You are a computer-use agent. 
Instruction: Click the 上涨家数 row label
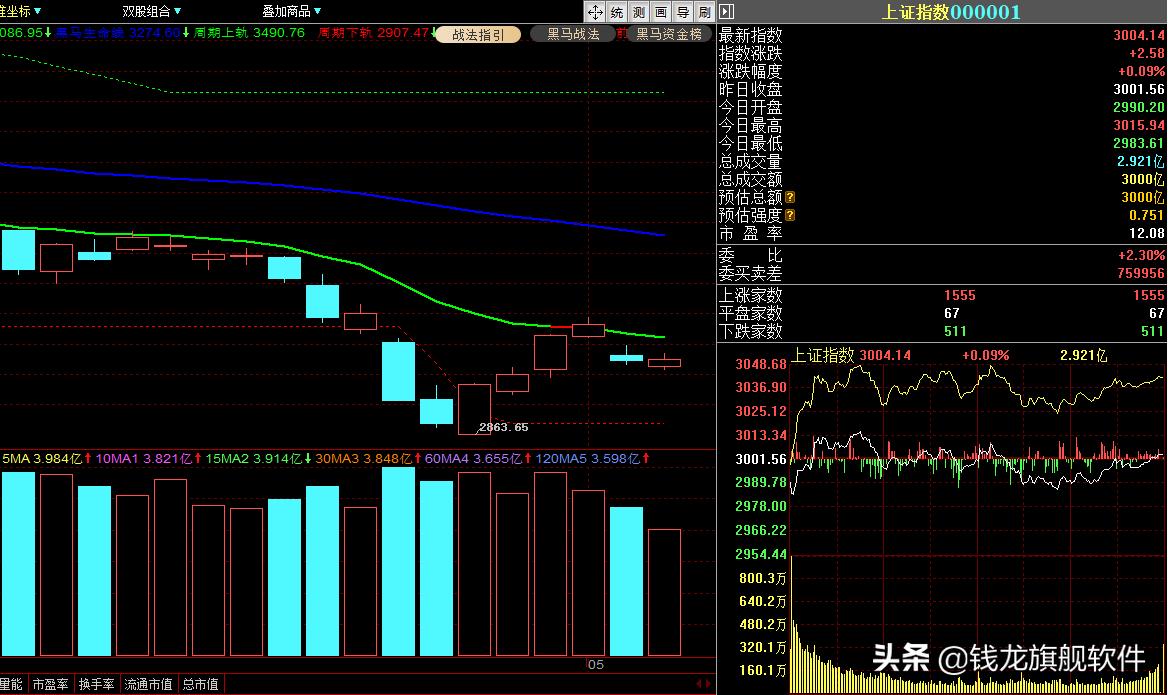coord(750,295)
